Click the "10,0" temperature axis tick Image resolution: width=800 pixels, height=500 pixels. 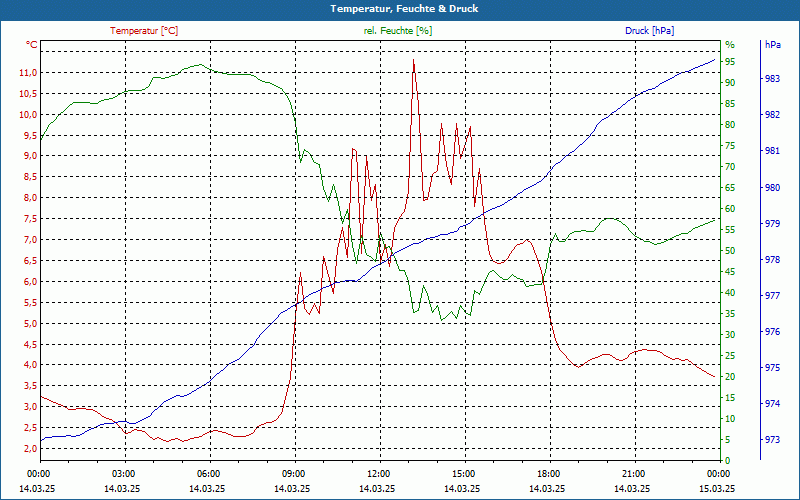(28, 115)
